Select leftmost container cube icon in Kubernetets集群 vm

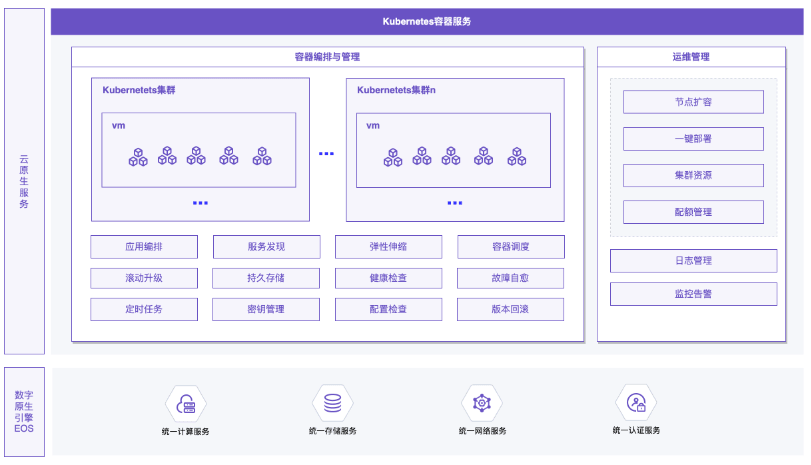click(x=138, y=157)
